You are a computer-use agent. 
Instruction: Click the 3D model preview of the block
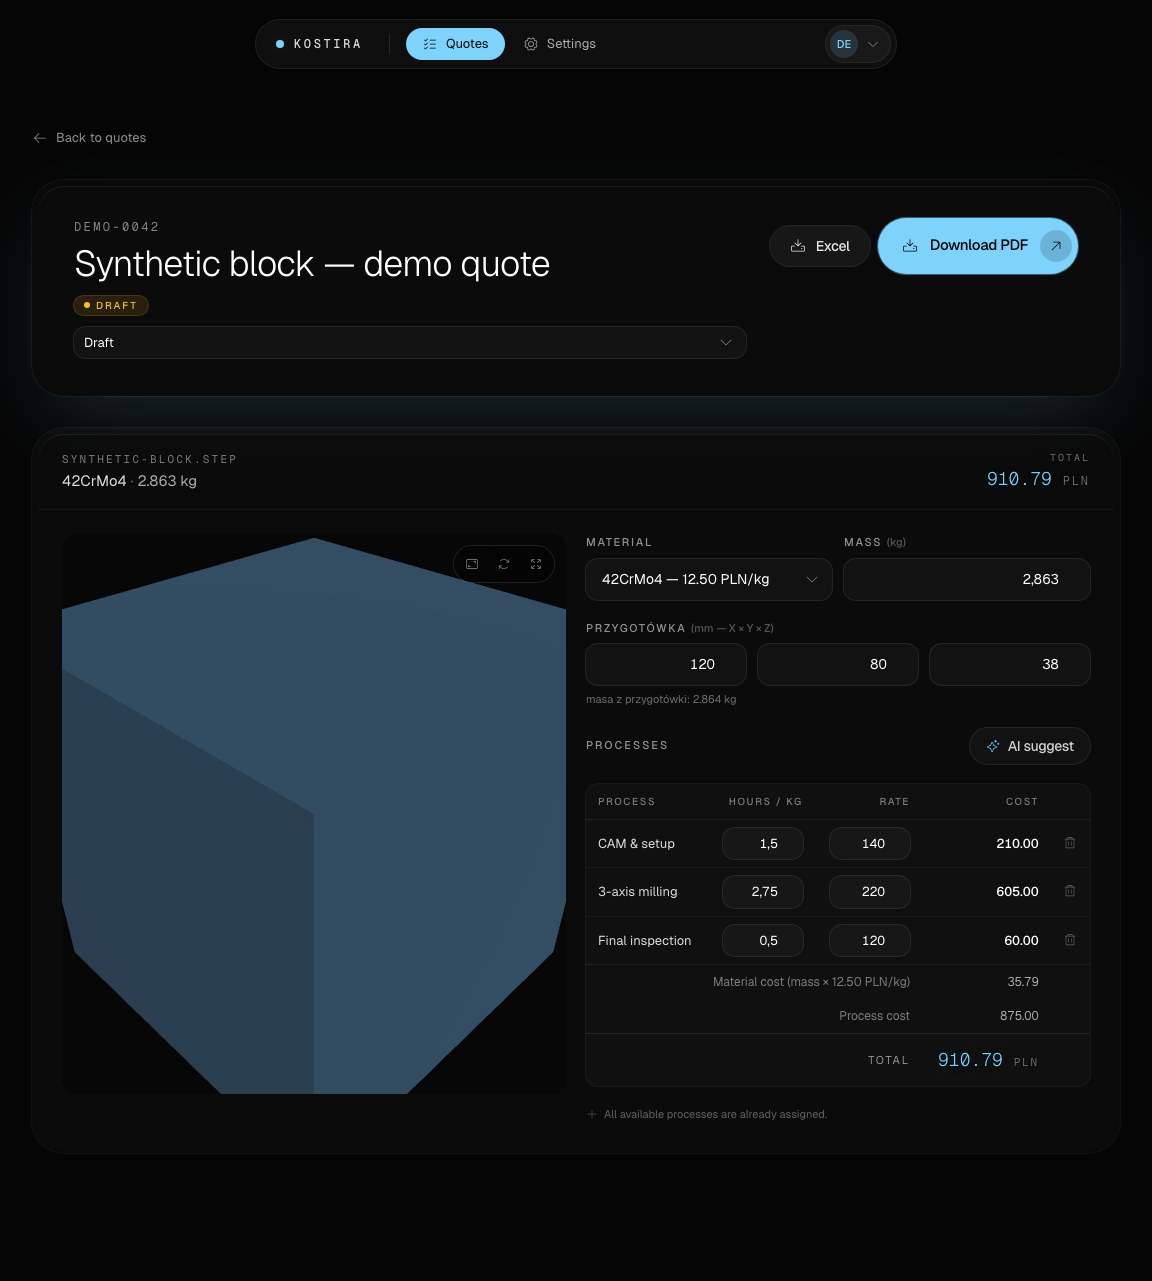[x=314, y=814]
